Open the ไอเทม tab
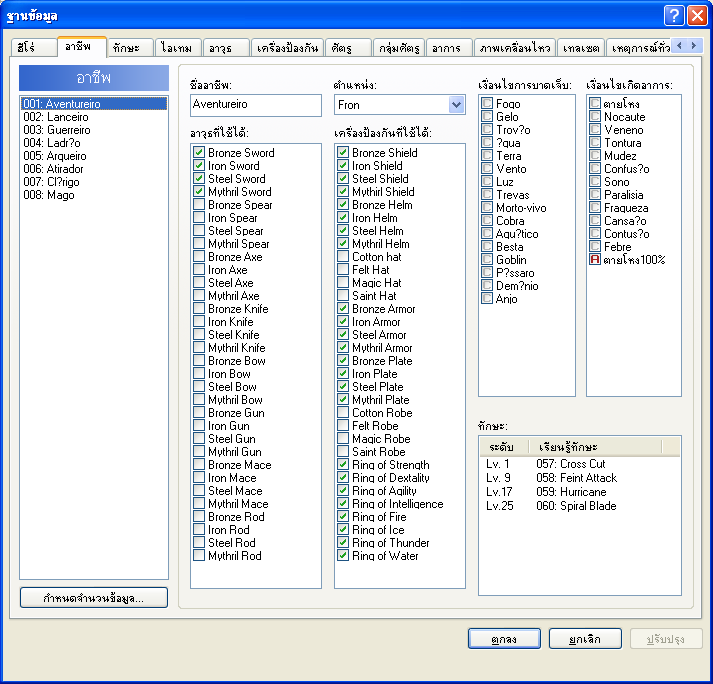This screenshot has width=713, height=684. click(178, 48)
